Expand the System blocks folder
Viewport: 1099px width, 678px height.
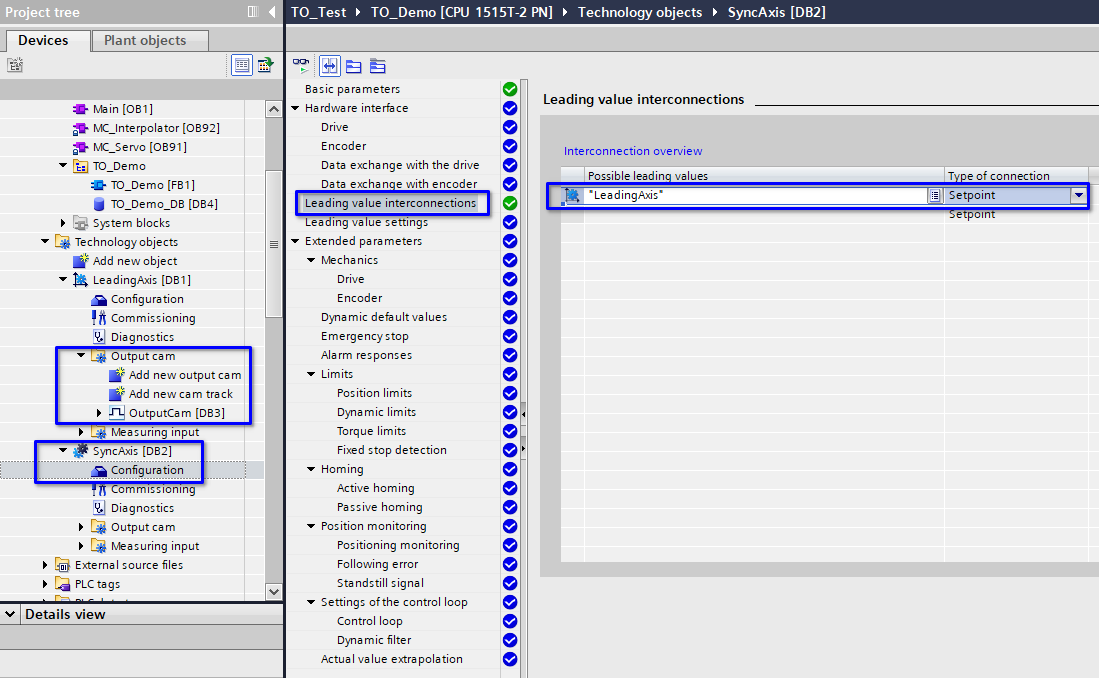tap(64, 223)
